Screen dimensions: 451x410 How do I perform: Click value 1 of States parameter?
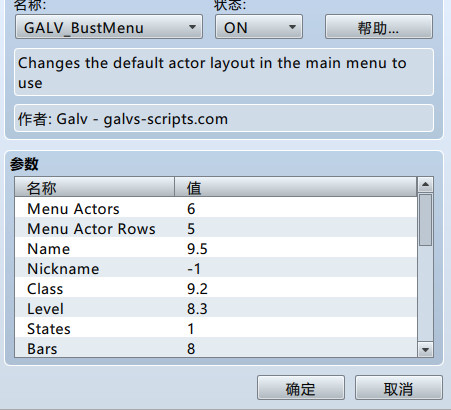(x=191, y=329)
